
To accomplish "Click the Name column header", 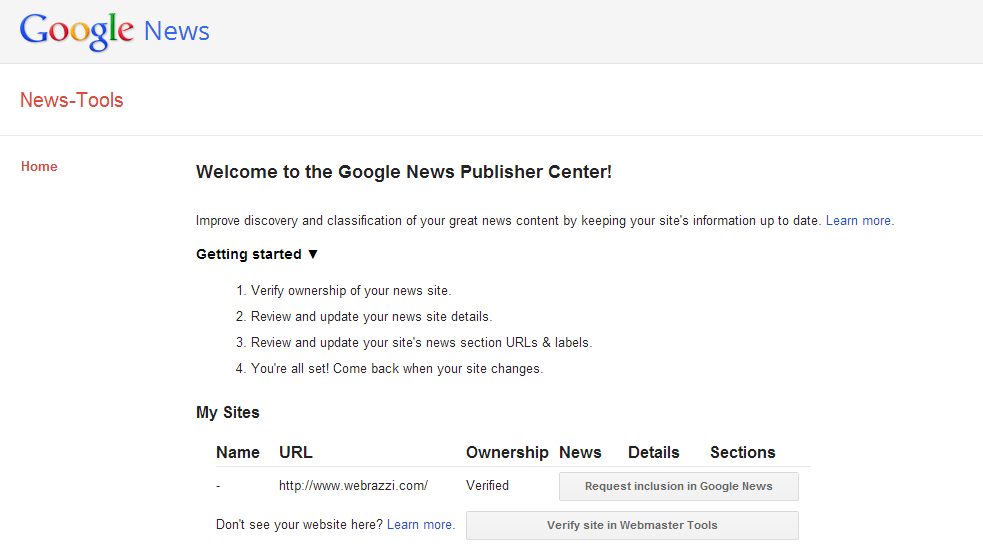I will click(x=238, y=452).
